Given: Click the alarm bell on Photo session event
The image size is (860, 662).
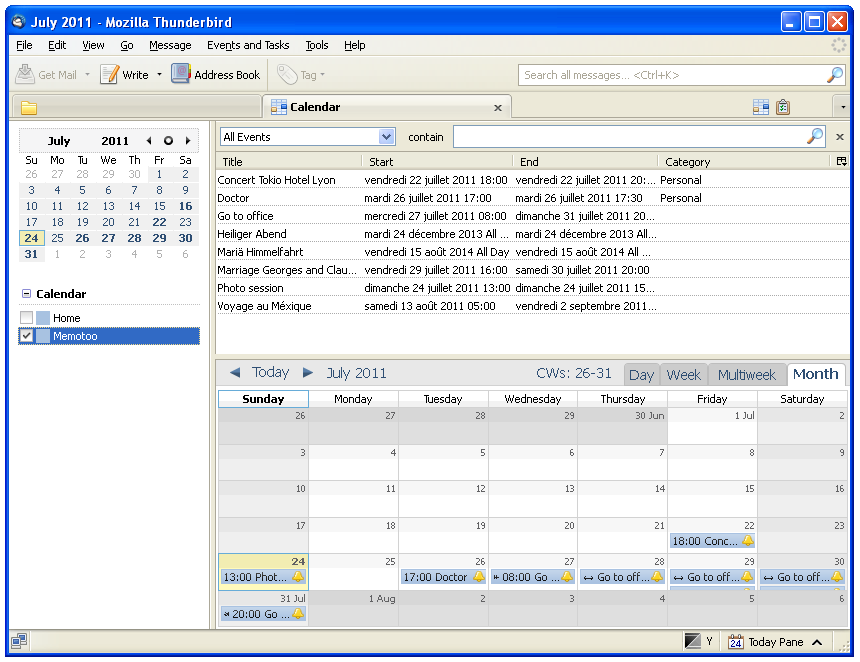Looking at the screenshot, I should pyautogui.click(x=298, y=576).
